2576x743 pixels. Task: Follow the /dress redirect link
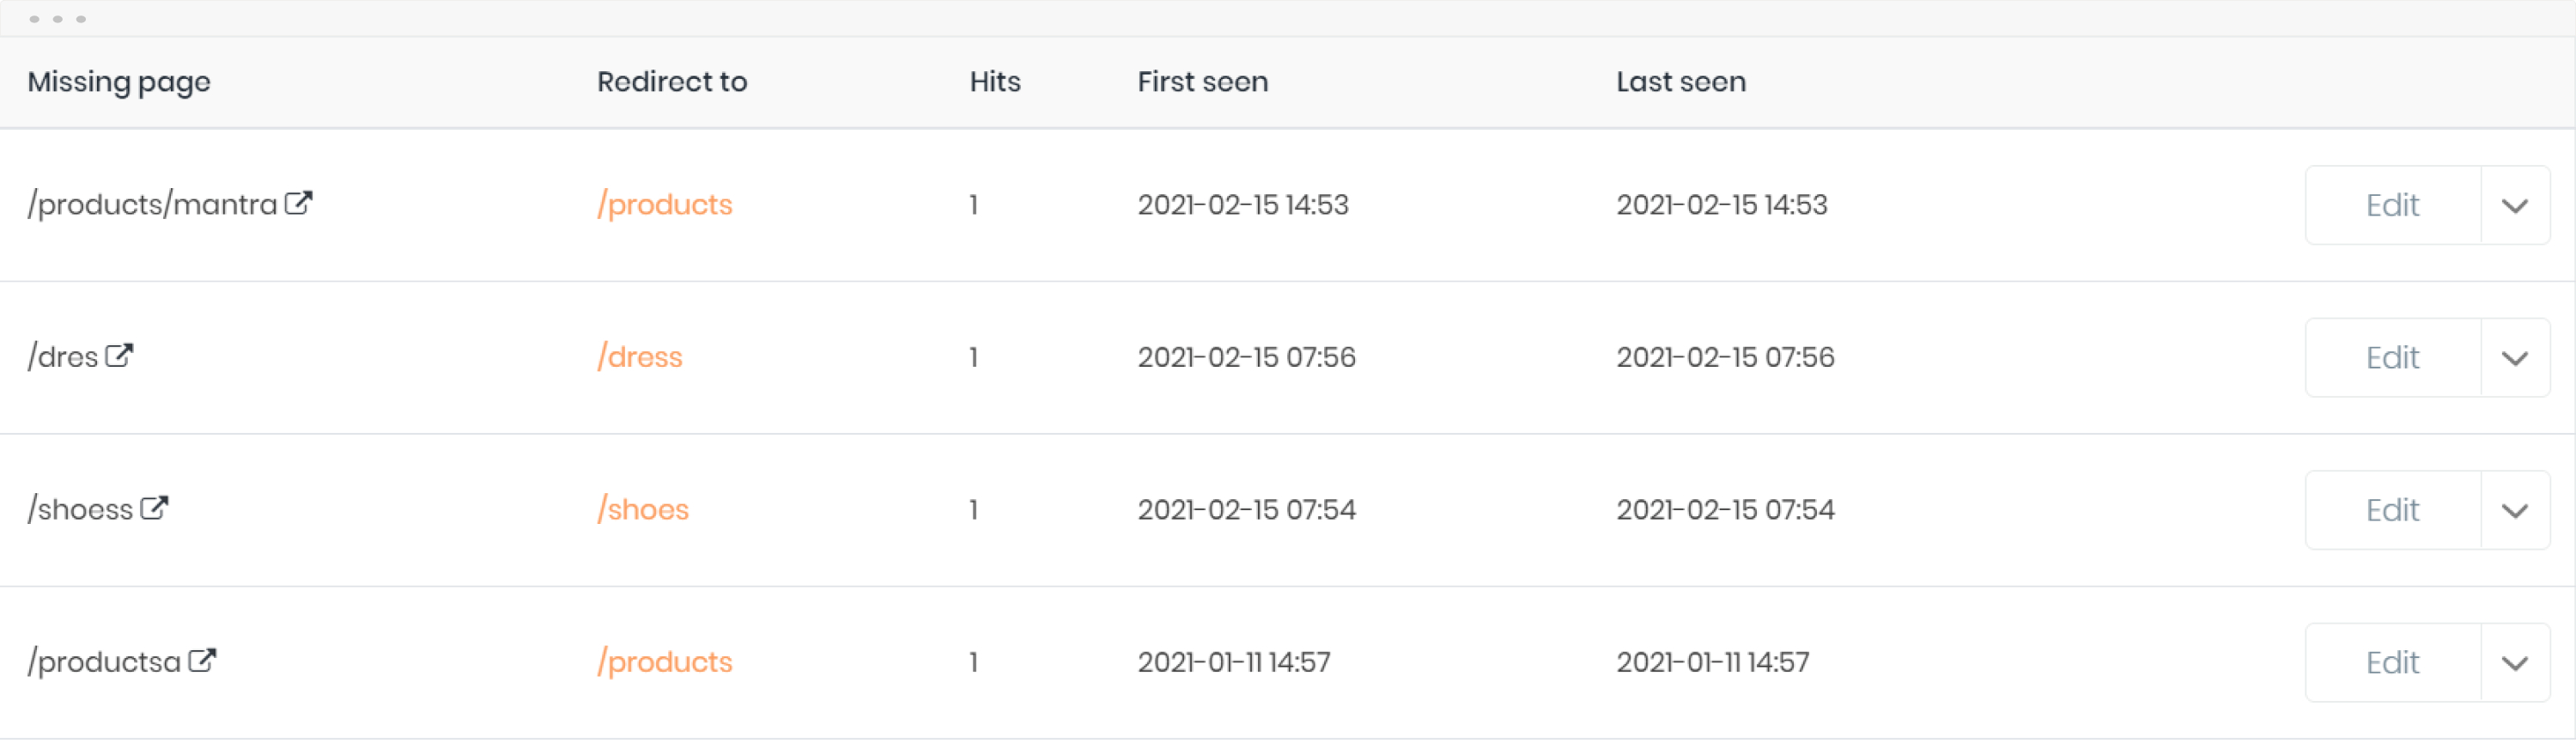coord(640,357)
